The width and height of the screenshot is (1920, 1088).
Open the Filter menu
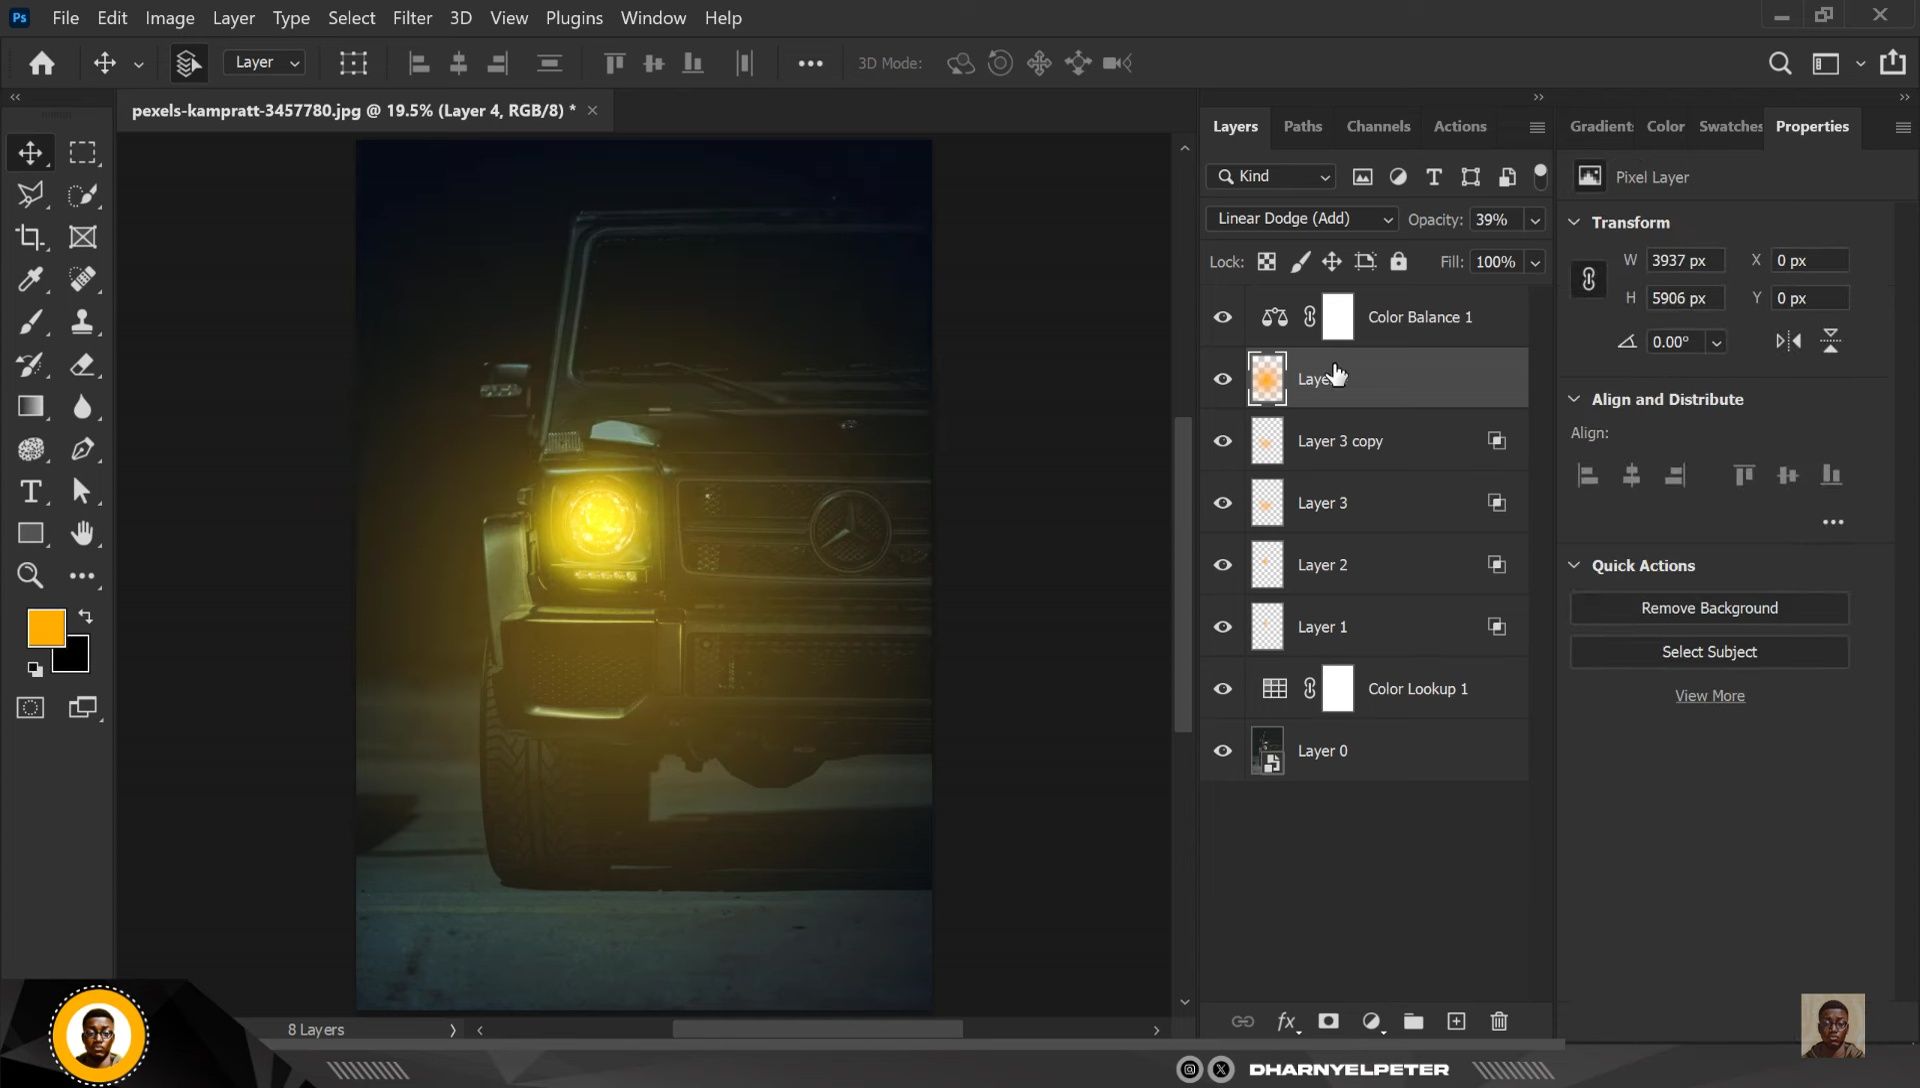point(412,18)
